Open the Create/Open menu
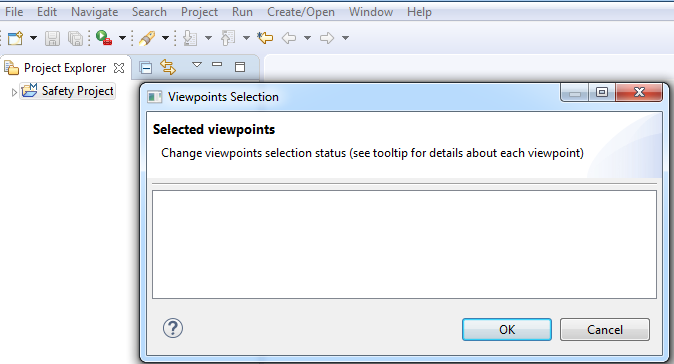This screenshot has width=674, height=364. coord(301,12)
